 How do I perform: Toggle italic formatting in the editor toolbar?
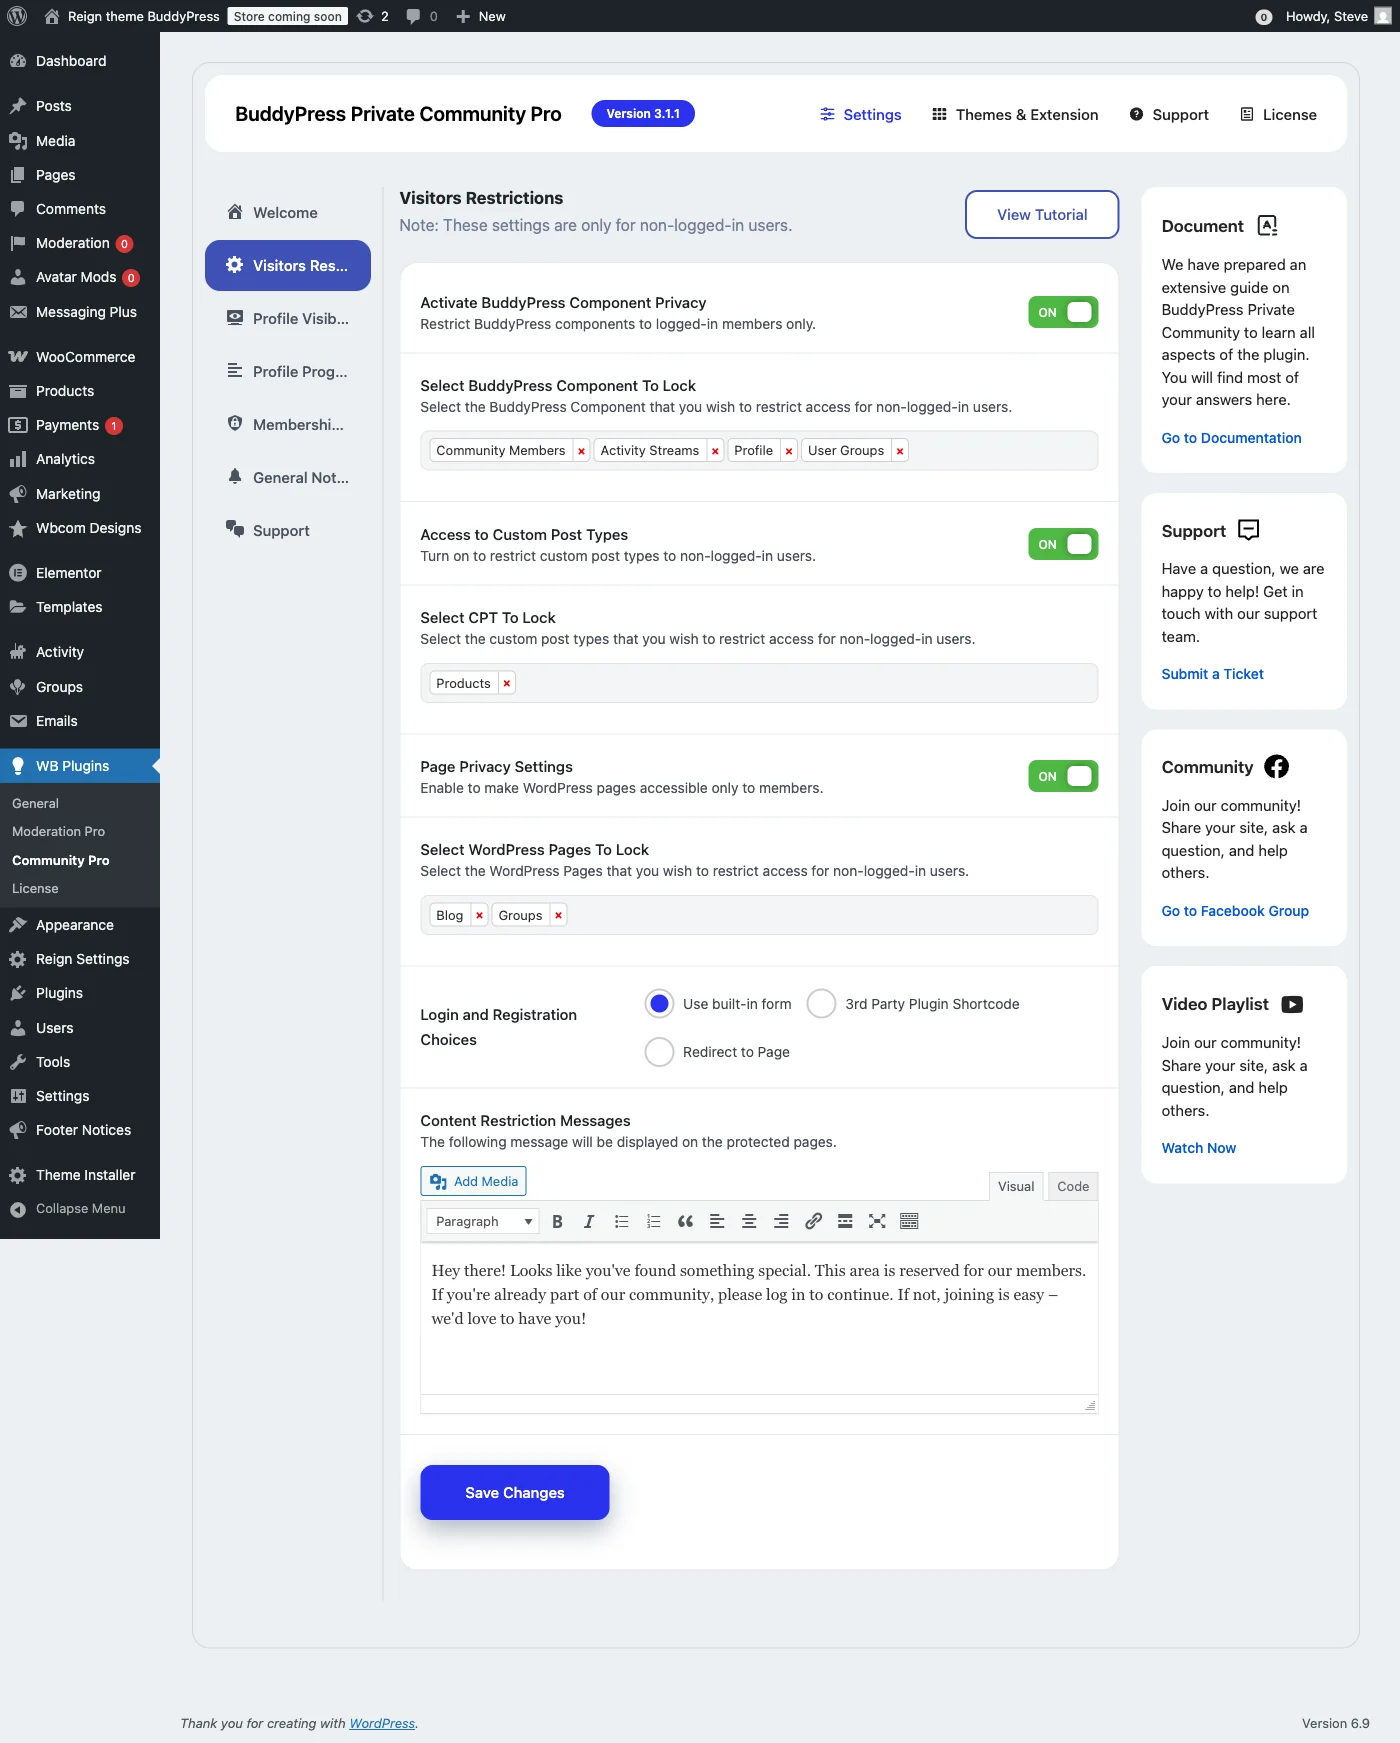coord(589,1221)
